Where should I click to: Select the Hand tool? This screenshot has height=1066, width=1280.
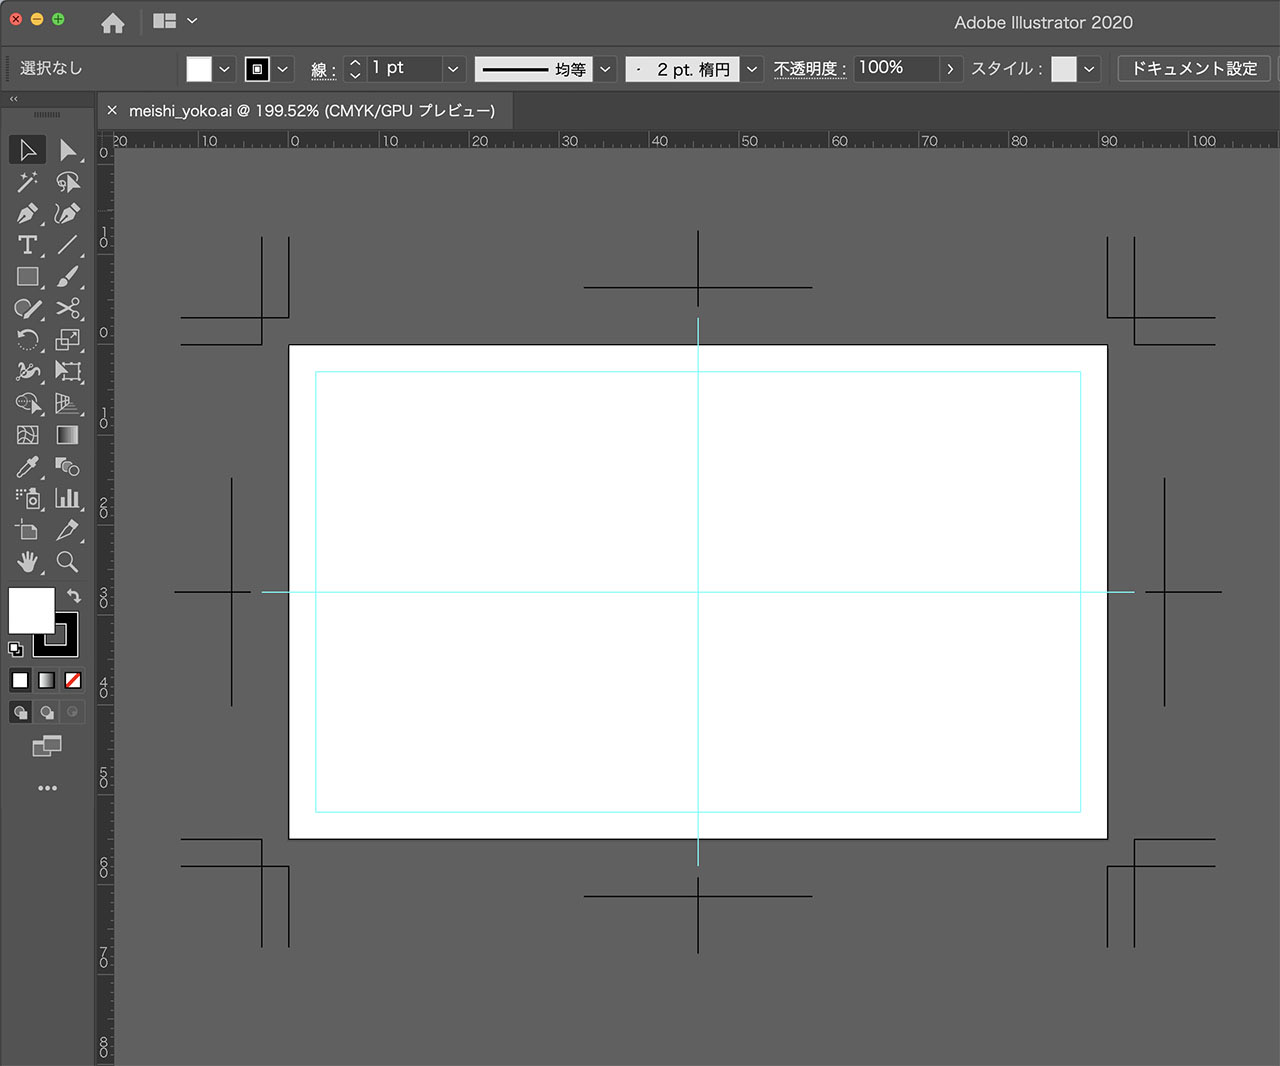pos(28,562)
